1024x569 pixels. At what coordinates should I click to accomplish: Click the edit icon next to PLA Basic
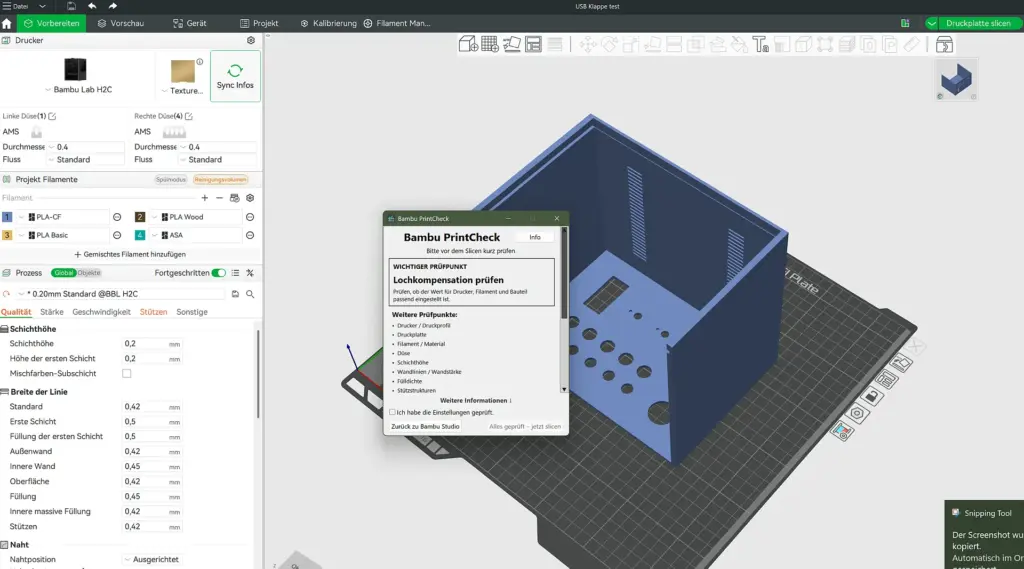coord(117,235)
